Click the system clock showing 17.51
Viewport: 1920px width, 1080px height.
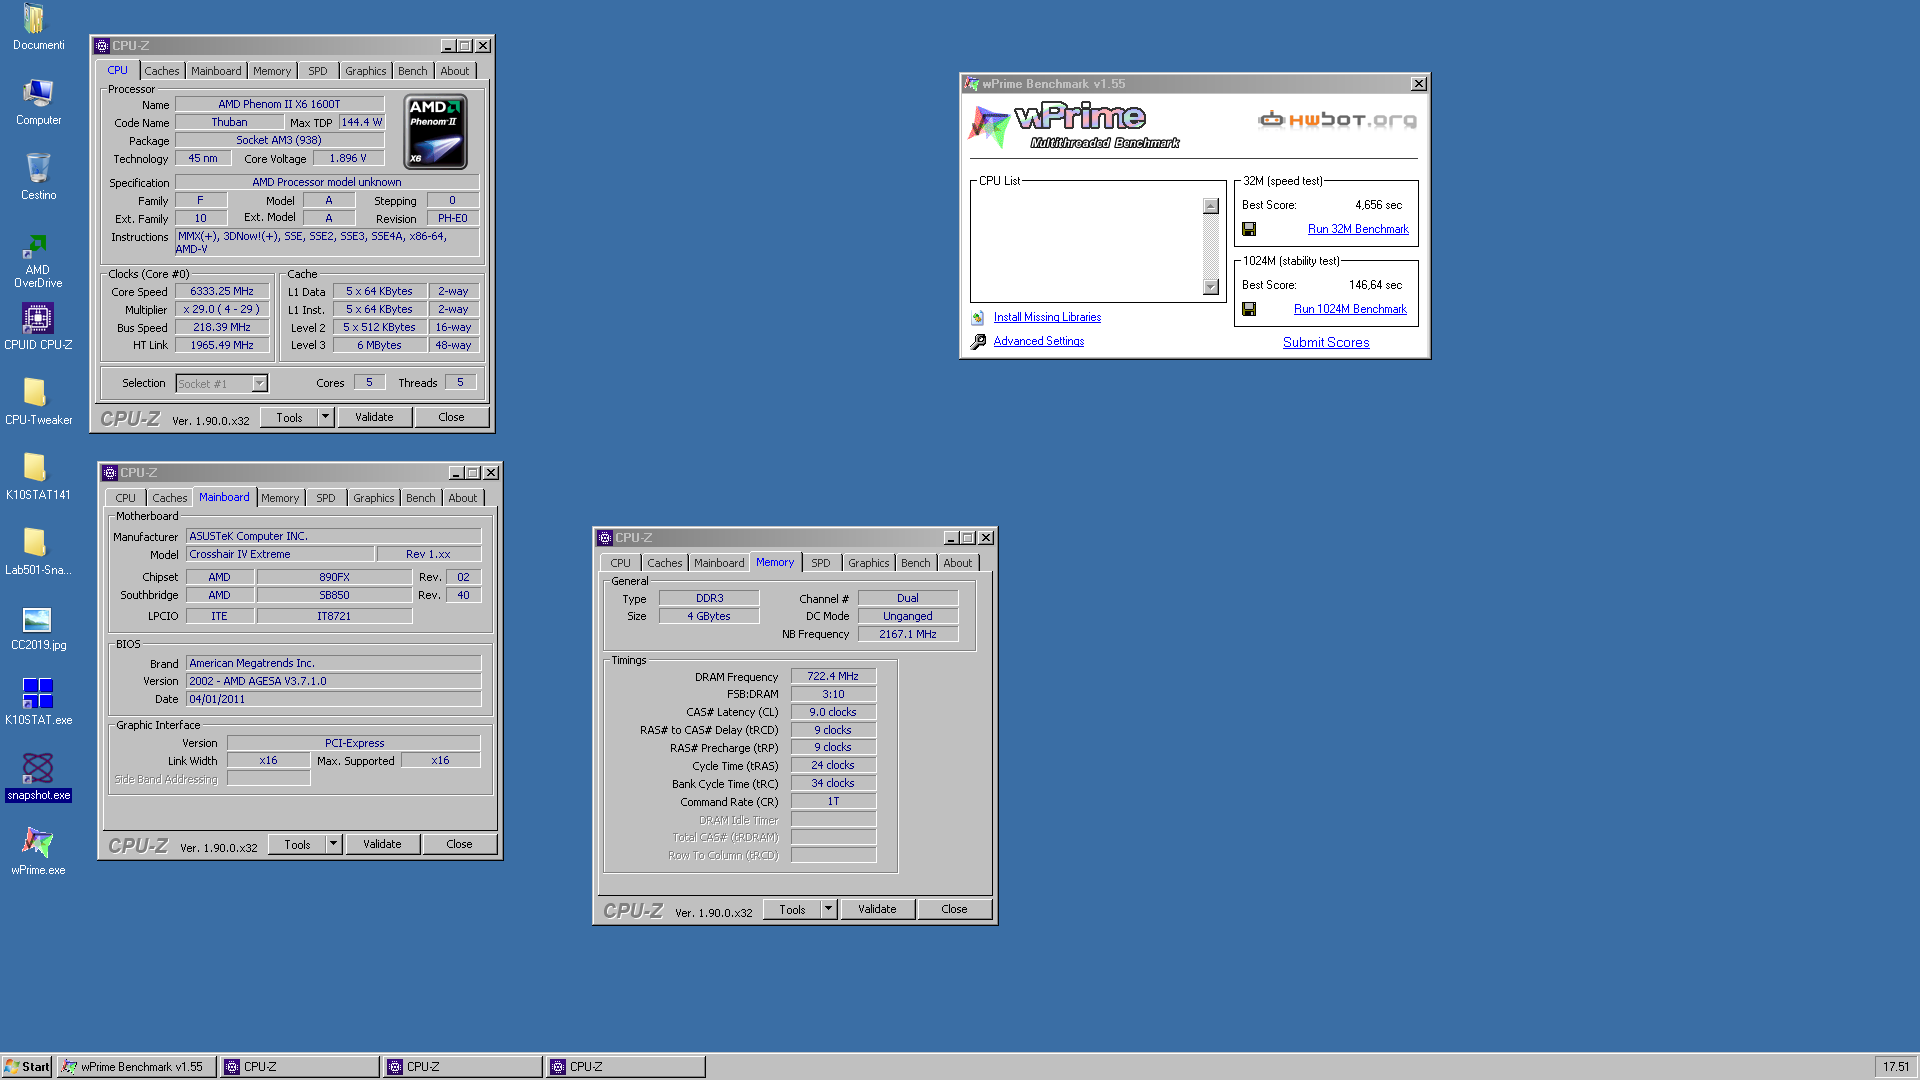[x=1896, y=1067]
